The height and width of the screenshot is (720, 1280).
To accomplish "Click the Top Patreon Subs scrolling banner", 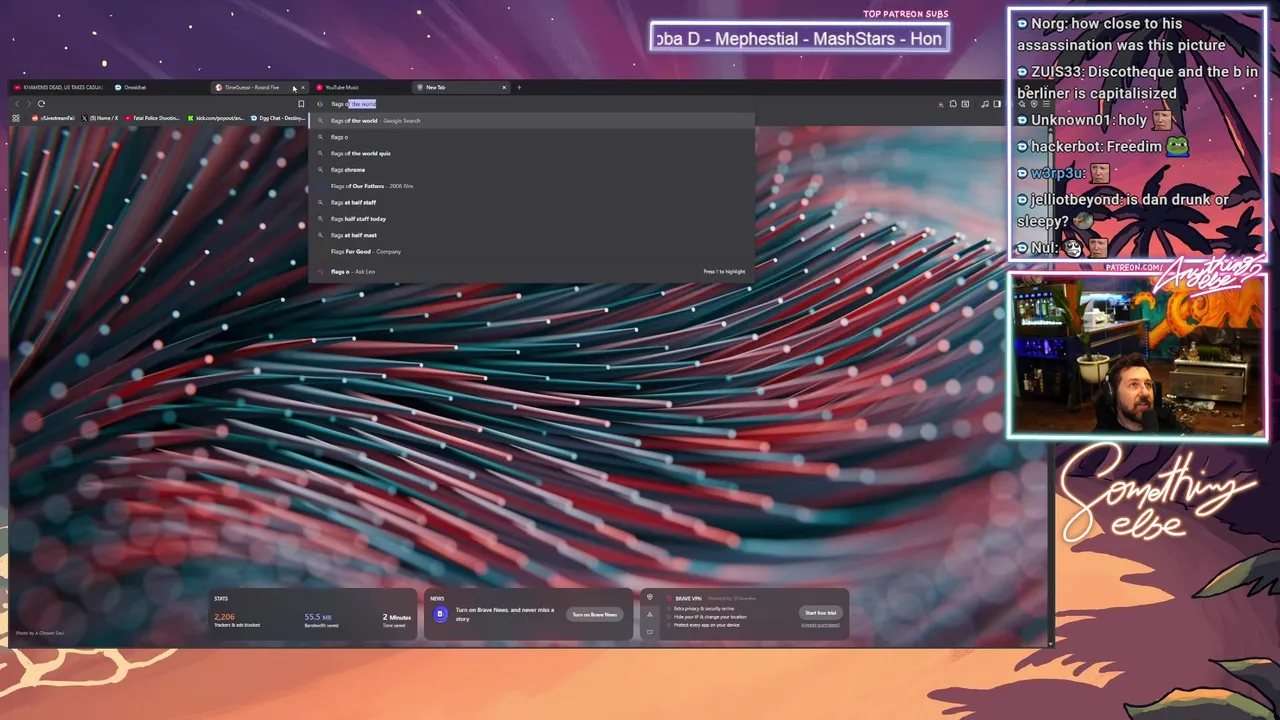I will 799,39.
